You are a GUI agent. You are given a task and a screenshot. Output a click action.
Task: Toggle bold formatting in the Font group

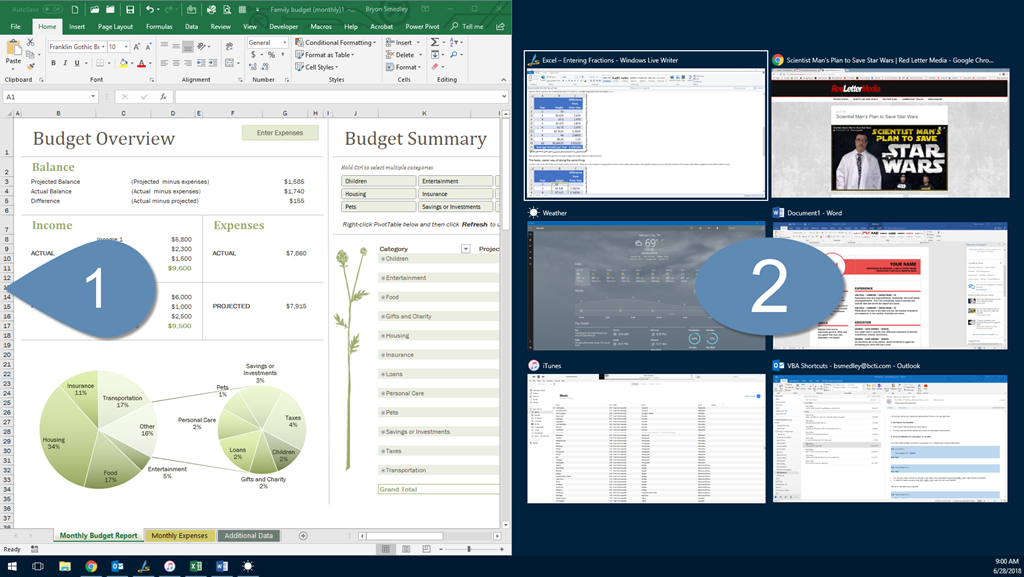(x=53, y=62)
